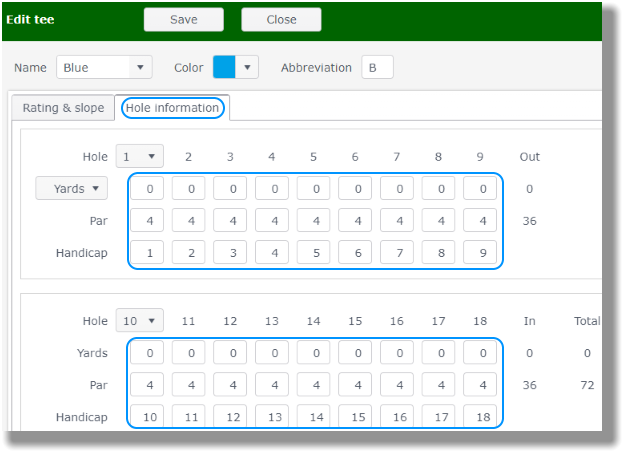Edit Handicap field showing 9

480,252
